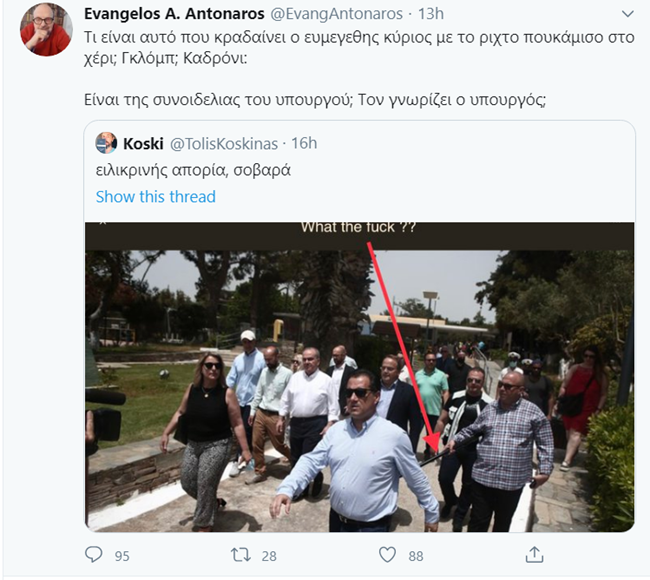Click the reply speech bubble icon
Viewport: 650px width, 580px height.
(93, 555)
